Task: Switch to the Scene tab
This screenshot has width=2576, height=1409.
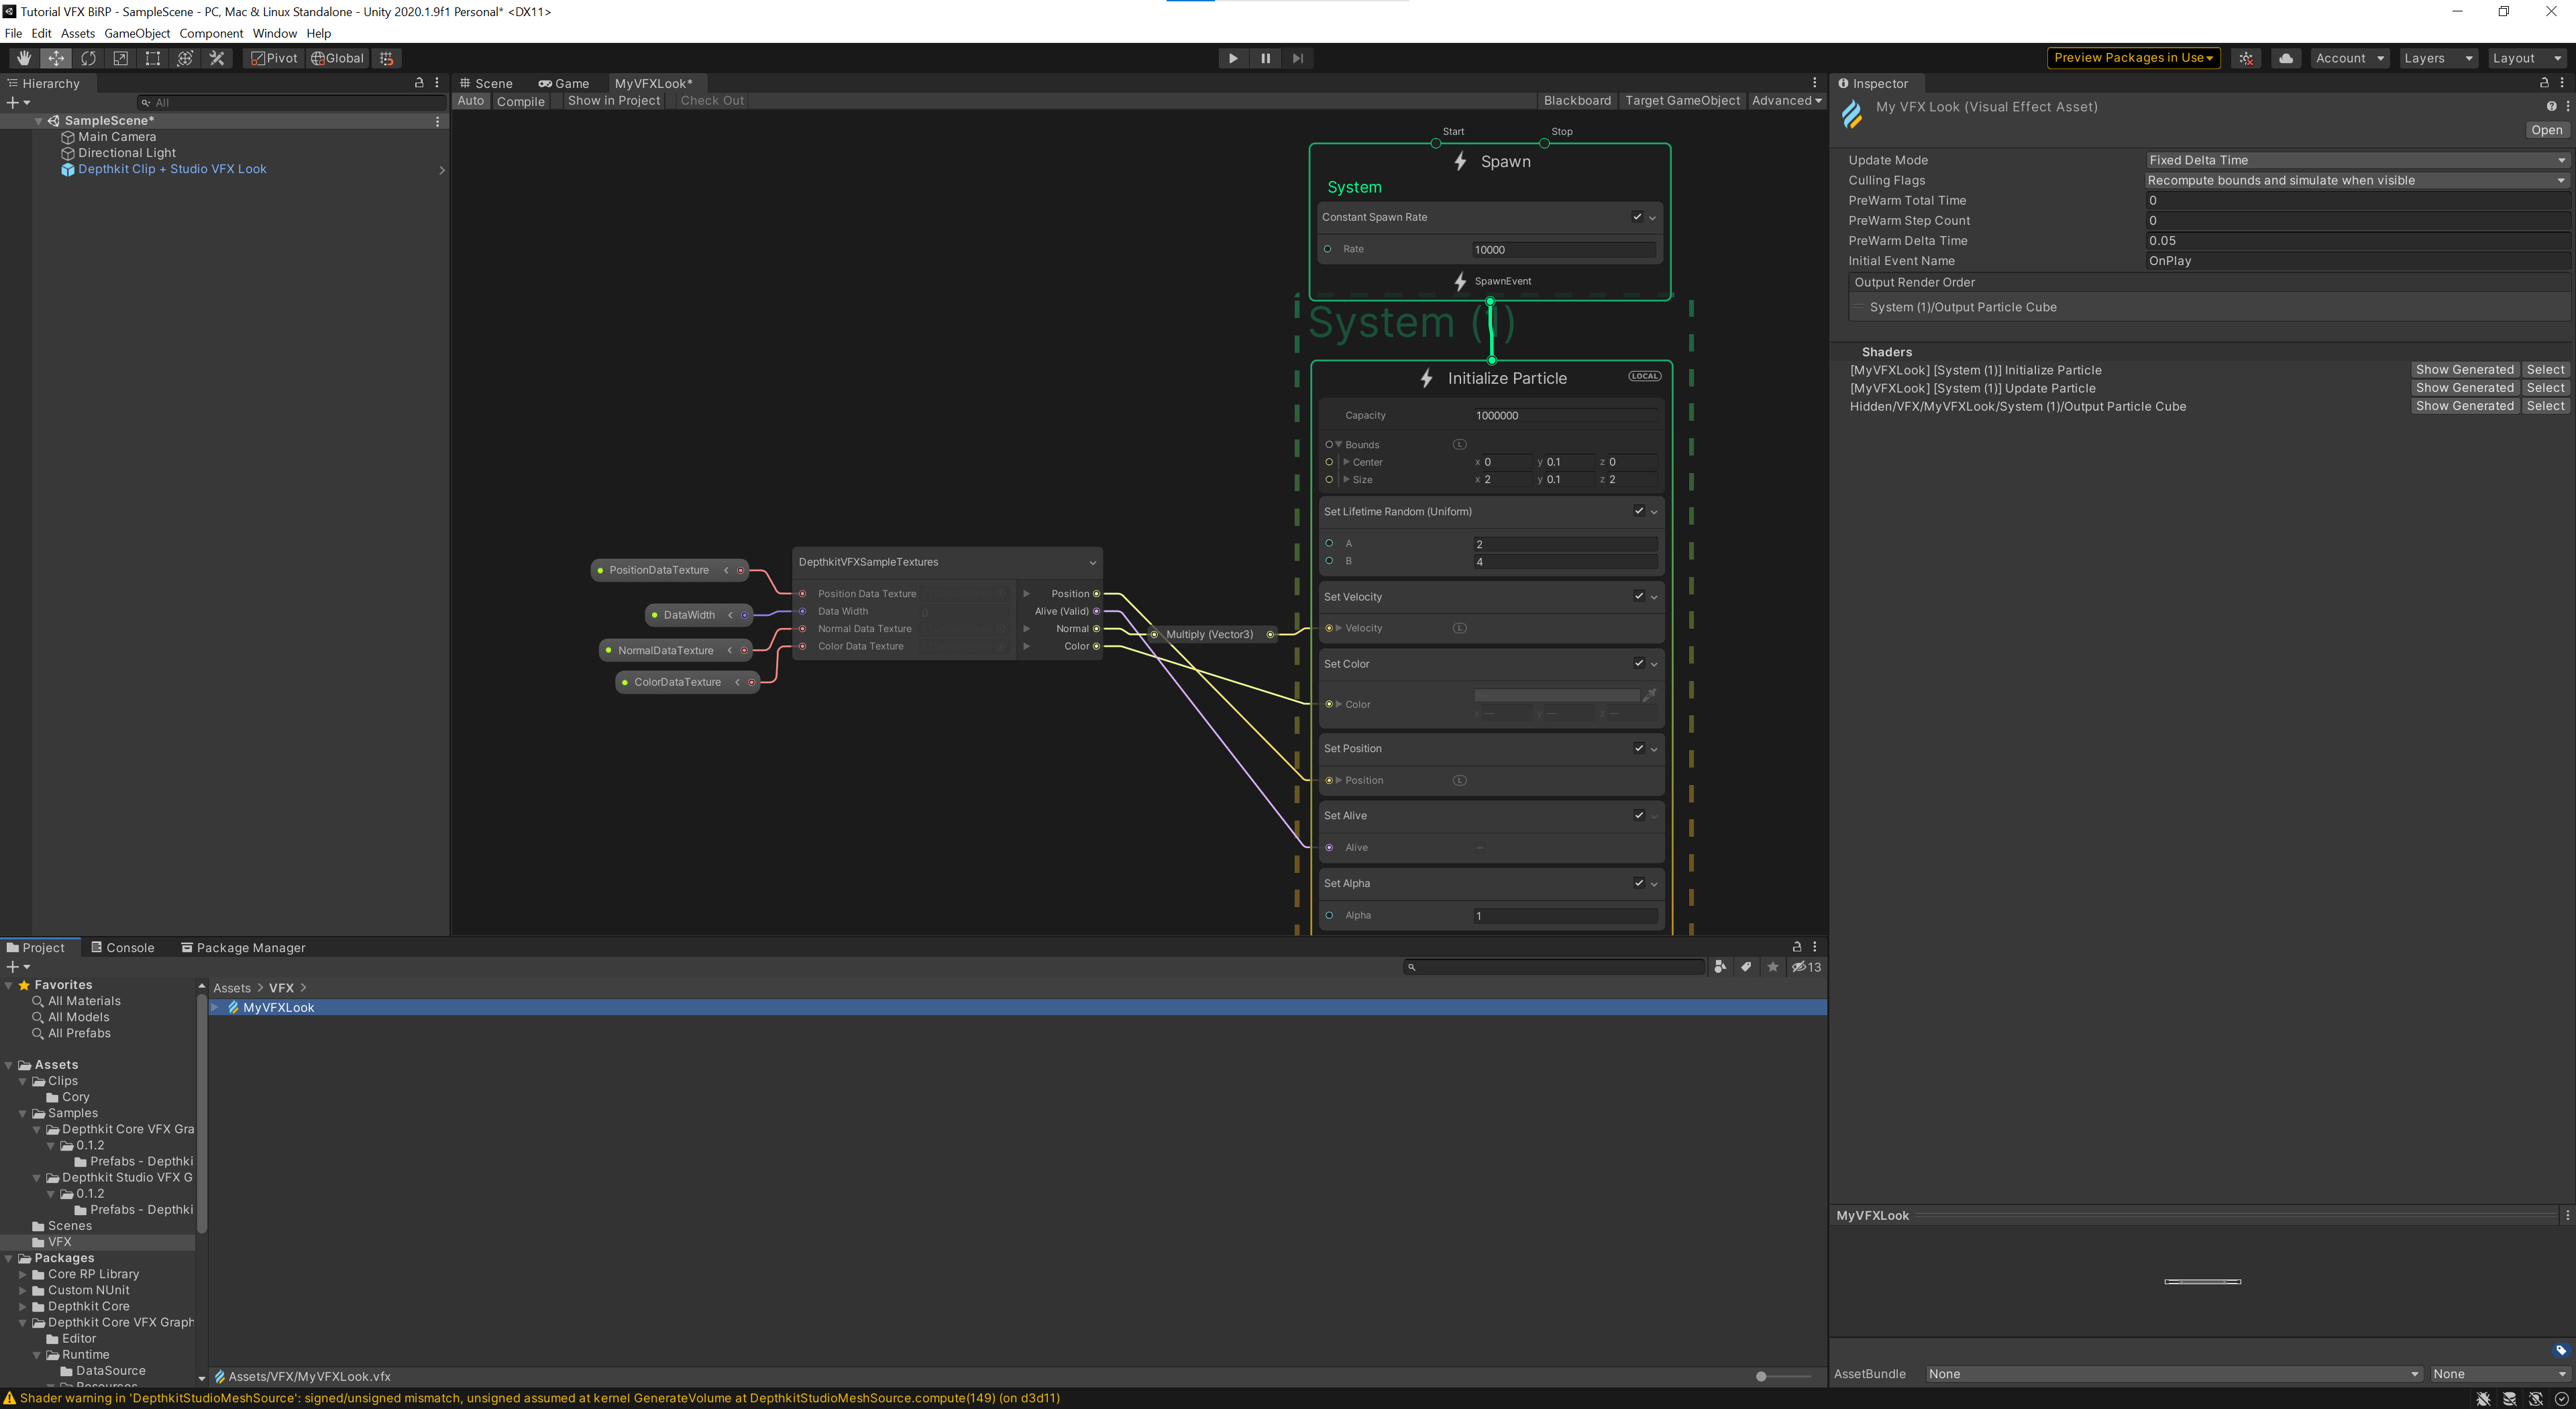Action: (486, 83)
